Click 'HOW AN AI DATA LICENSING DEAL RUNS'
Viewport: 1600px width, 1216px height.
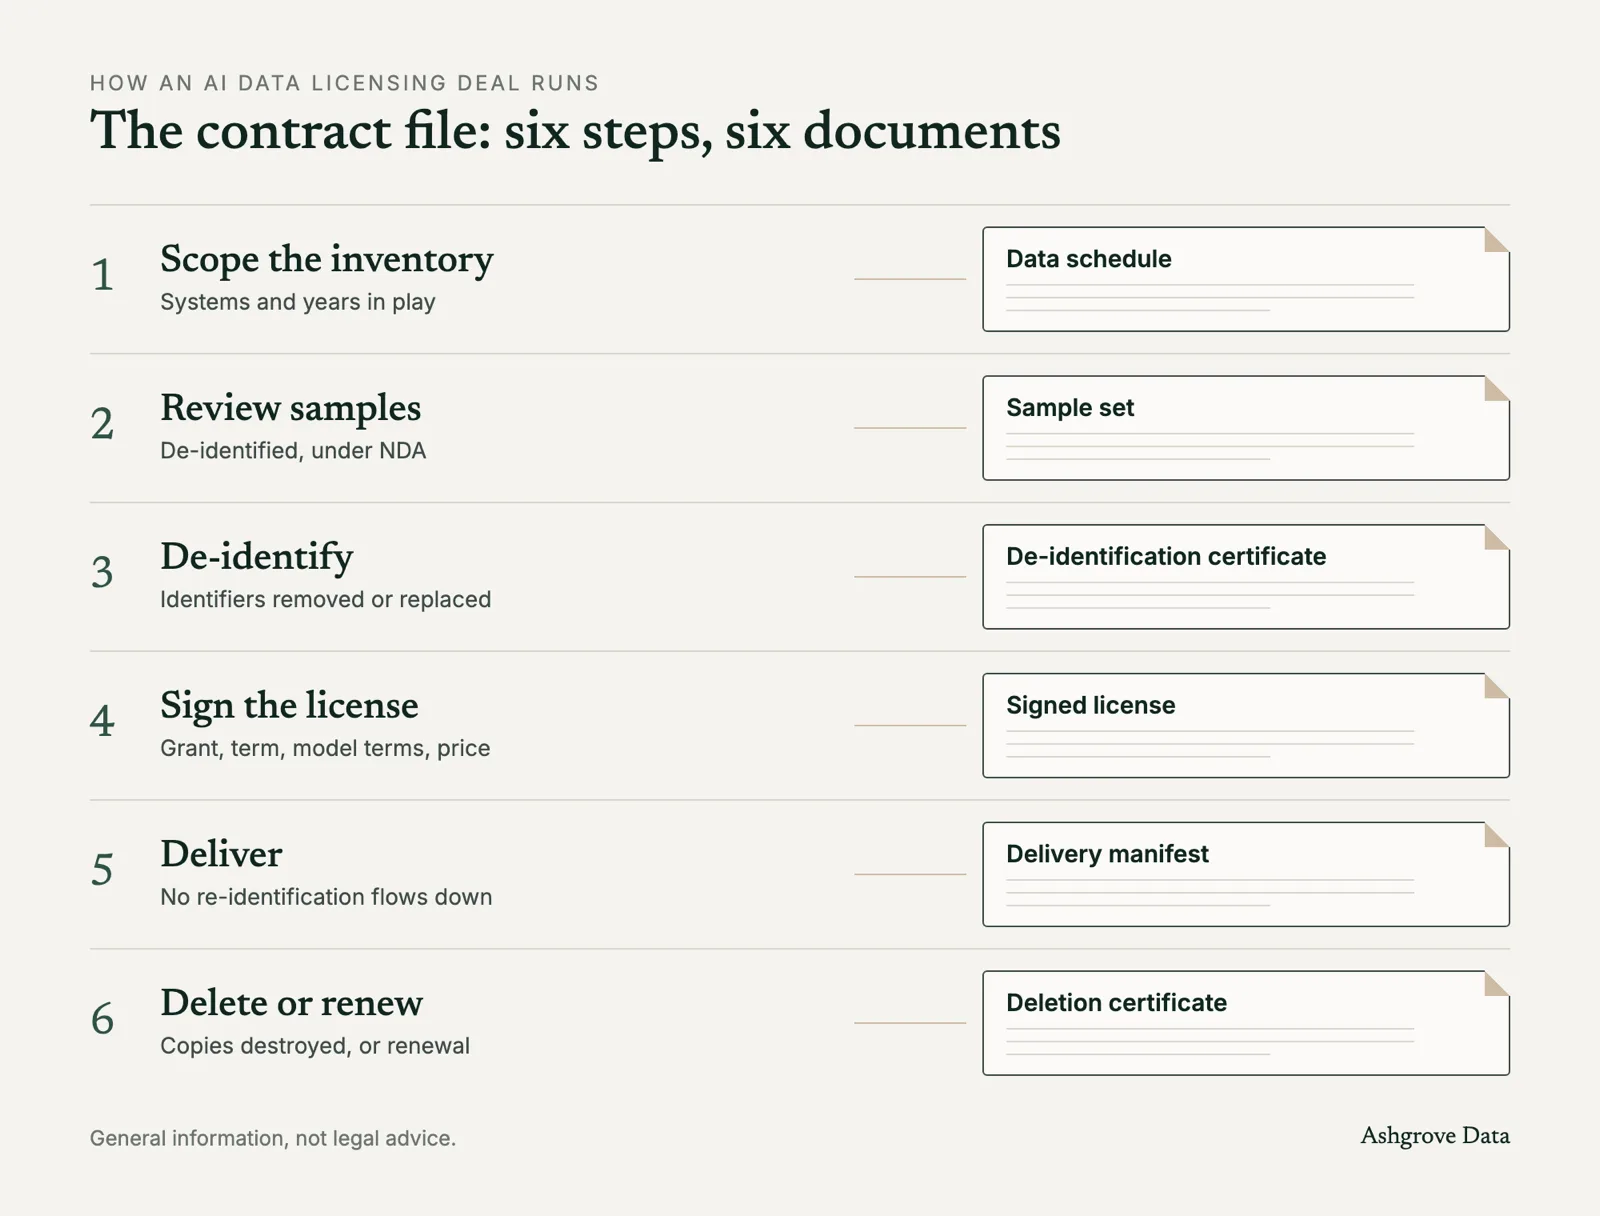click(345, 83)
